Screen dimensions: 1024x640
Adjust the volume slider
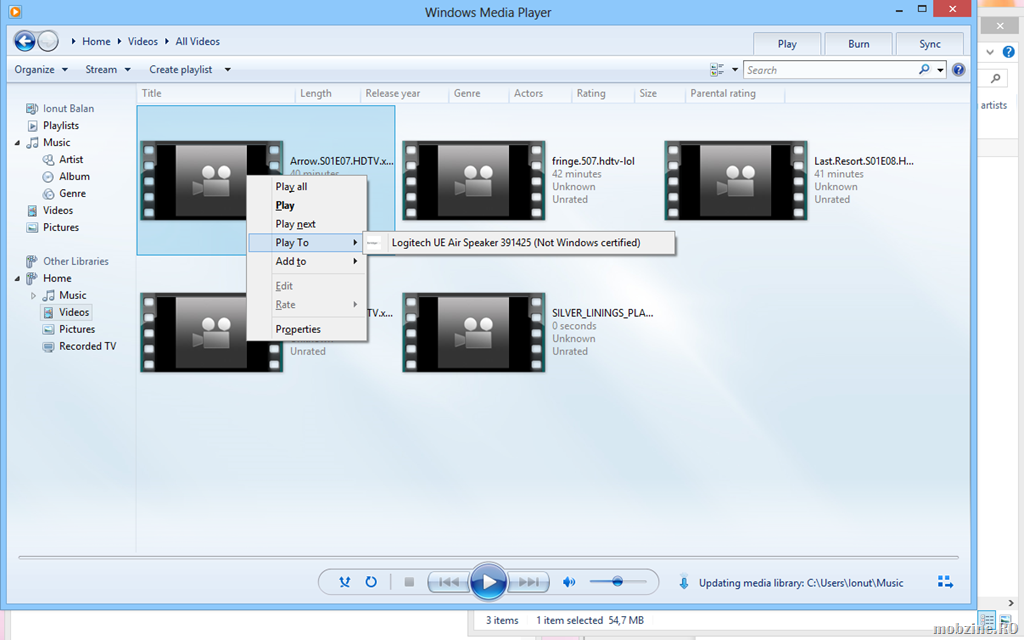618,581
